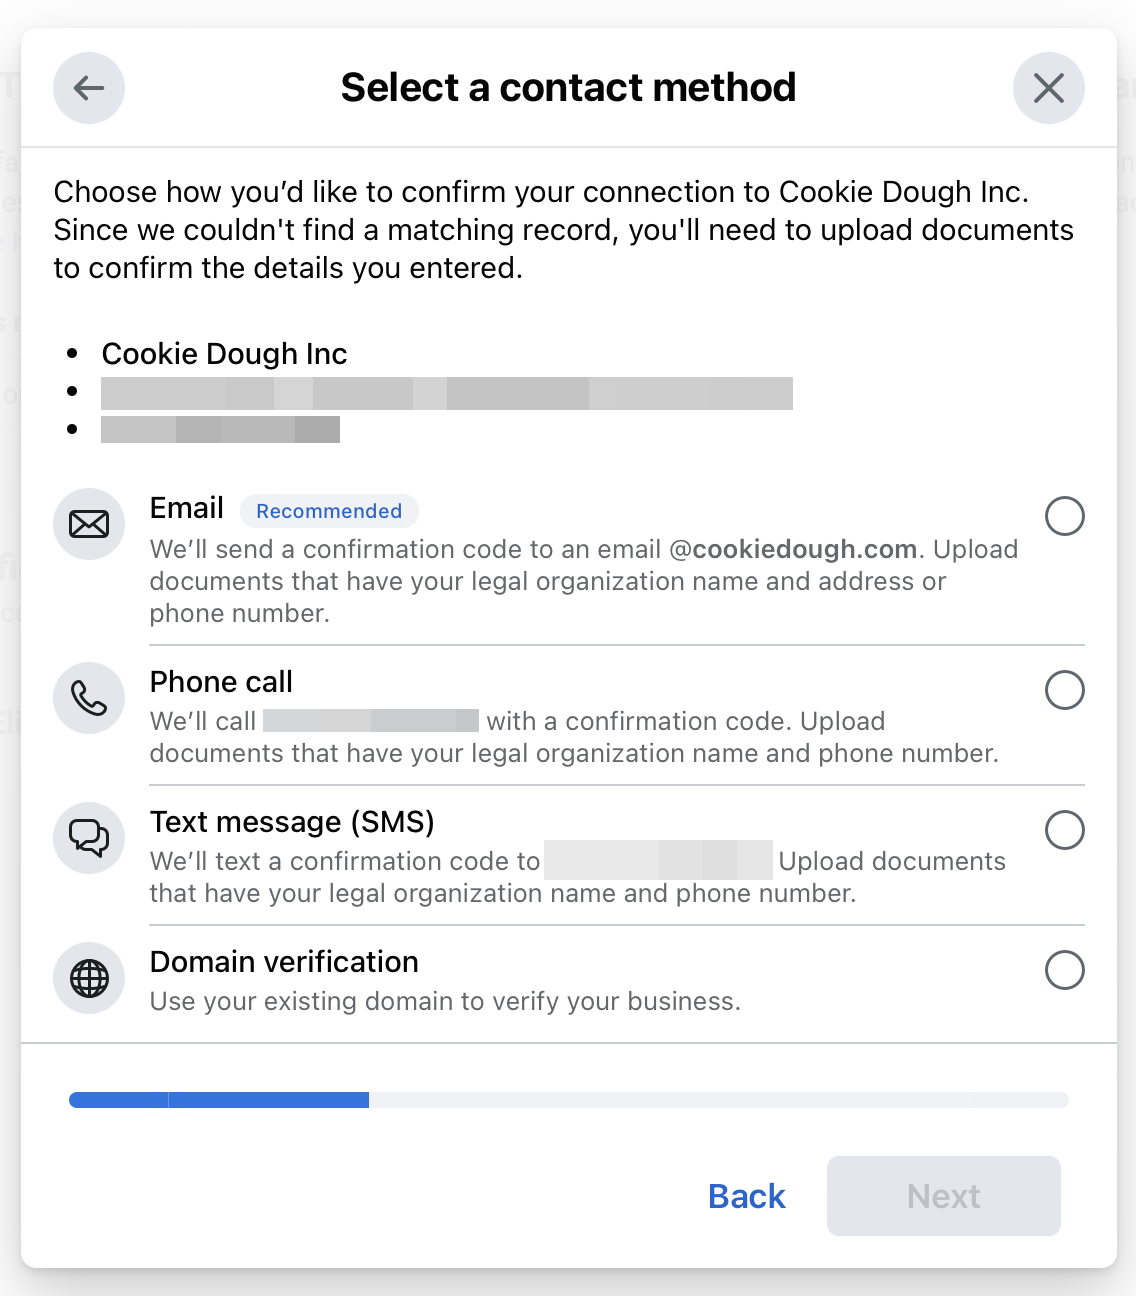The height and width of the screenshot is (1296, 1136).
Task: Click the Cookie Dough Inc bullet item
Action: 224,353
